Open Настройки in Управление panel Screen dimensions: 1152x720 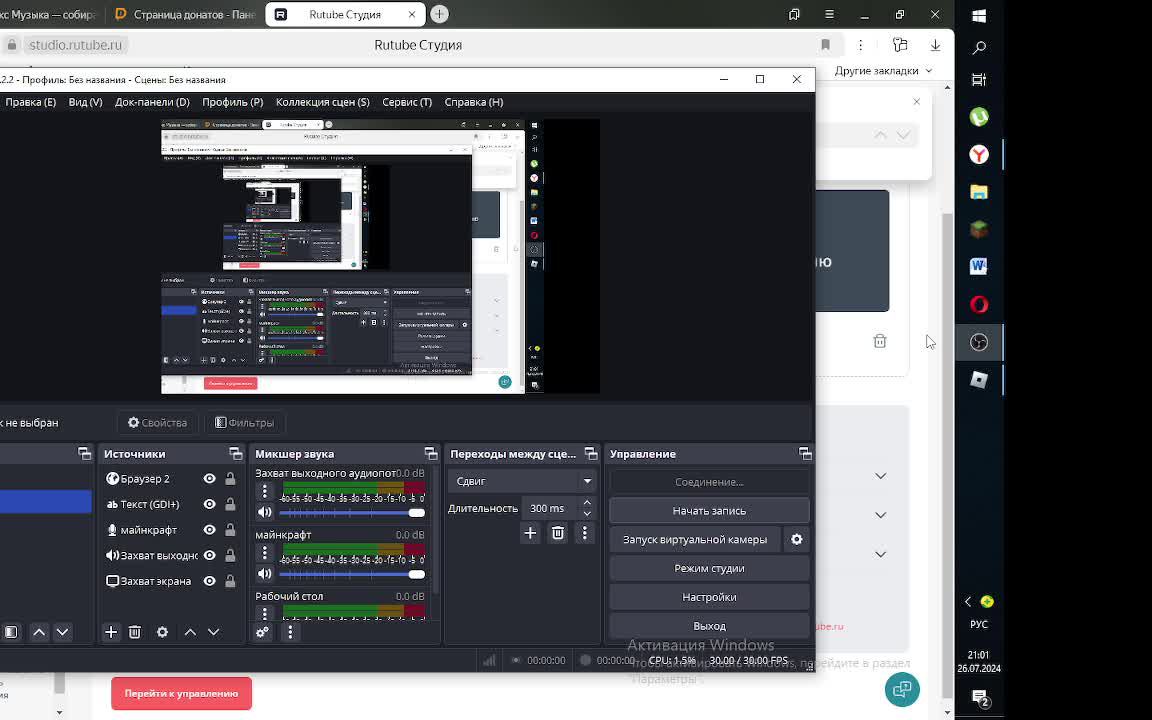(709, 597)
